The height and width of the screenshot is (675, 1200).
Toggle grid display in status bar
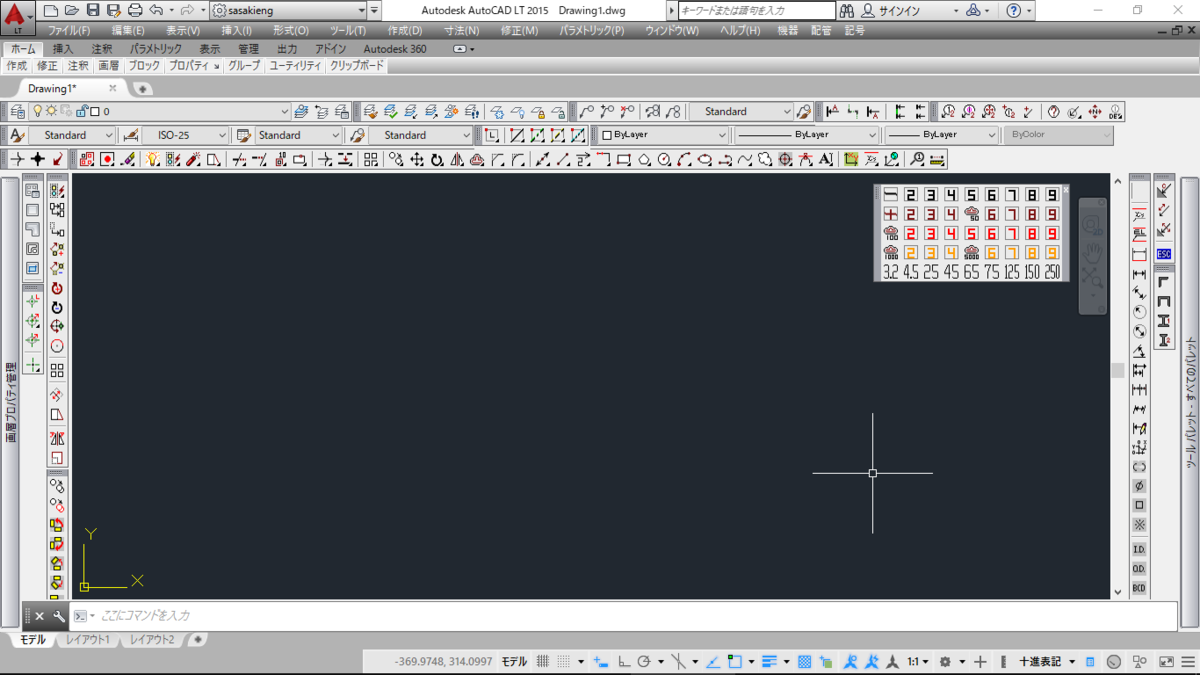[x=544, y=661]
